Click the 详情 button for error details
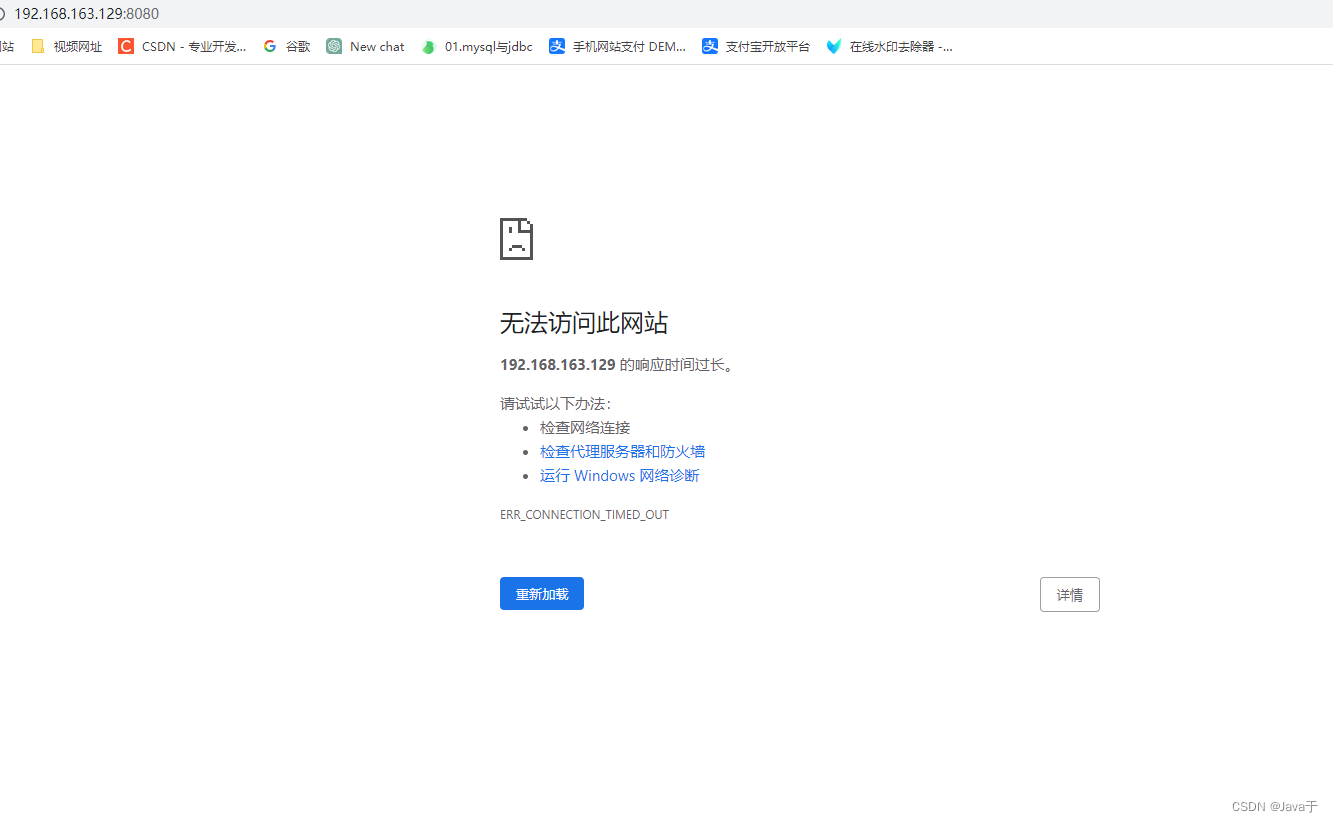 coord(1069,594)
